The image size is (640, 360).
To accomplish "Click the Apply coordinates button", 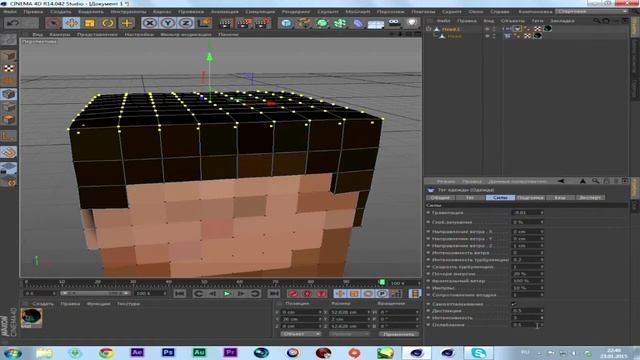I will tap(399, 334).
